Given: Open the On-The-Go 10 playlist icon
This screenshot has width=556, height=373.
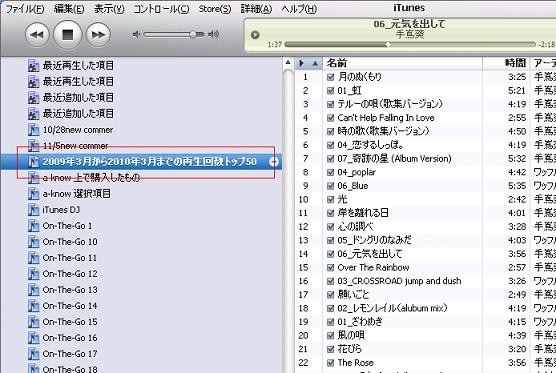Looking at the screenshot, I should (33, 242).
